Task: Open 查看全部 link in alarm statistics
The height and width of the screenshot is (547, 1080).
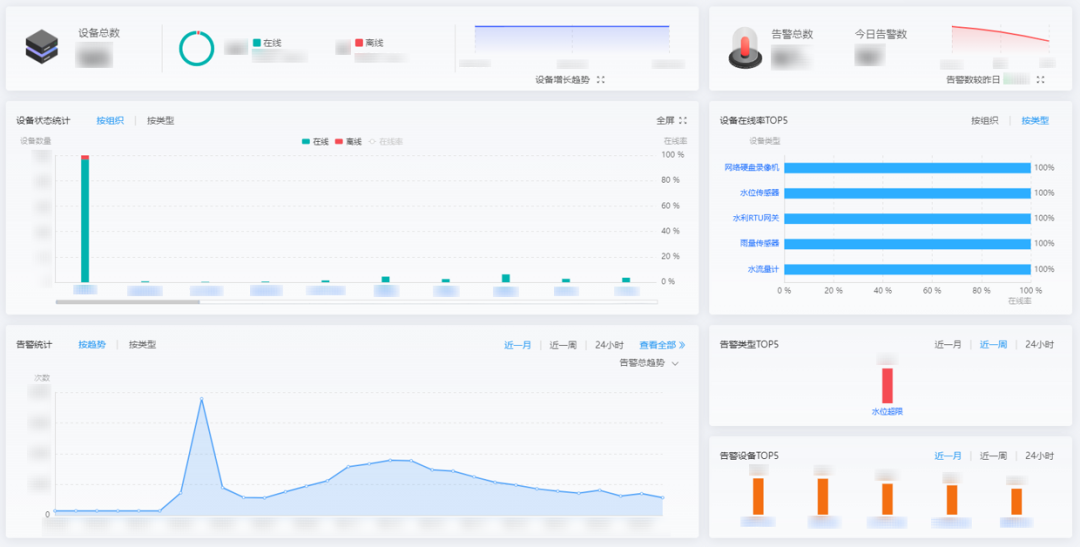Action: point(657,345)
